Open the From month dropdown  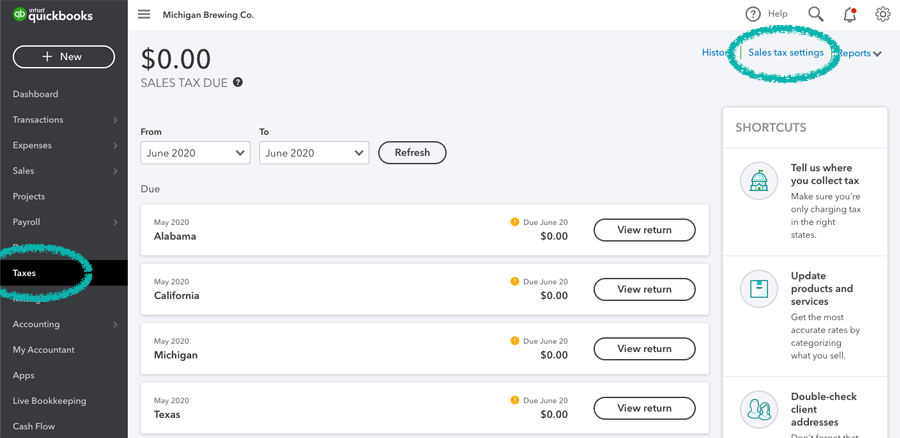click(x=195, y=153)
